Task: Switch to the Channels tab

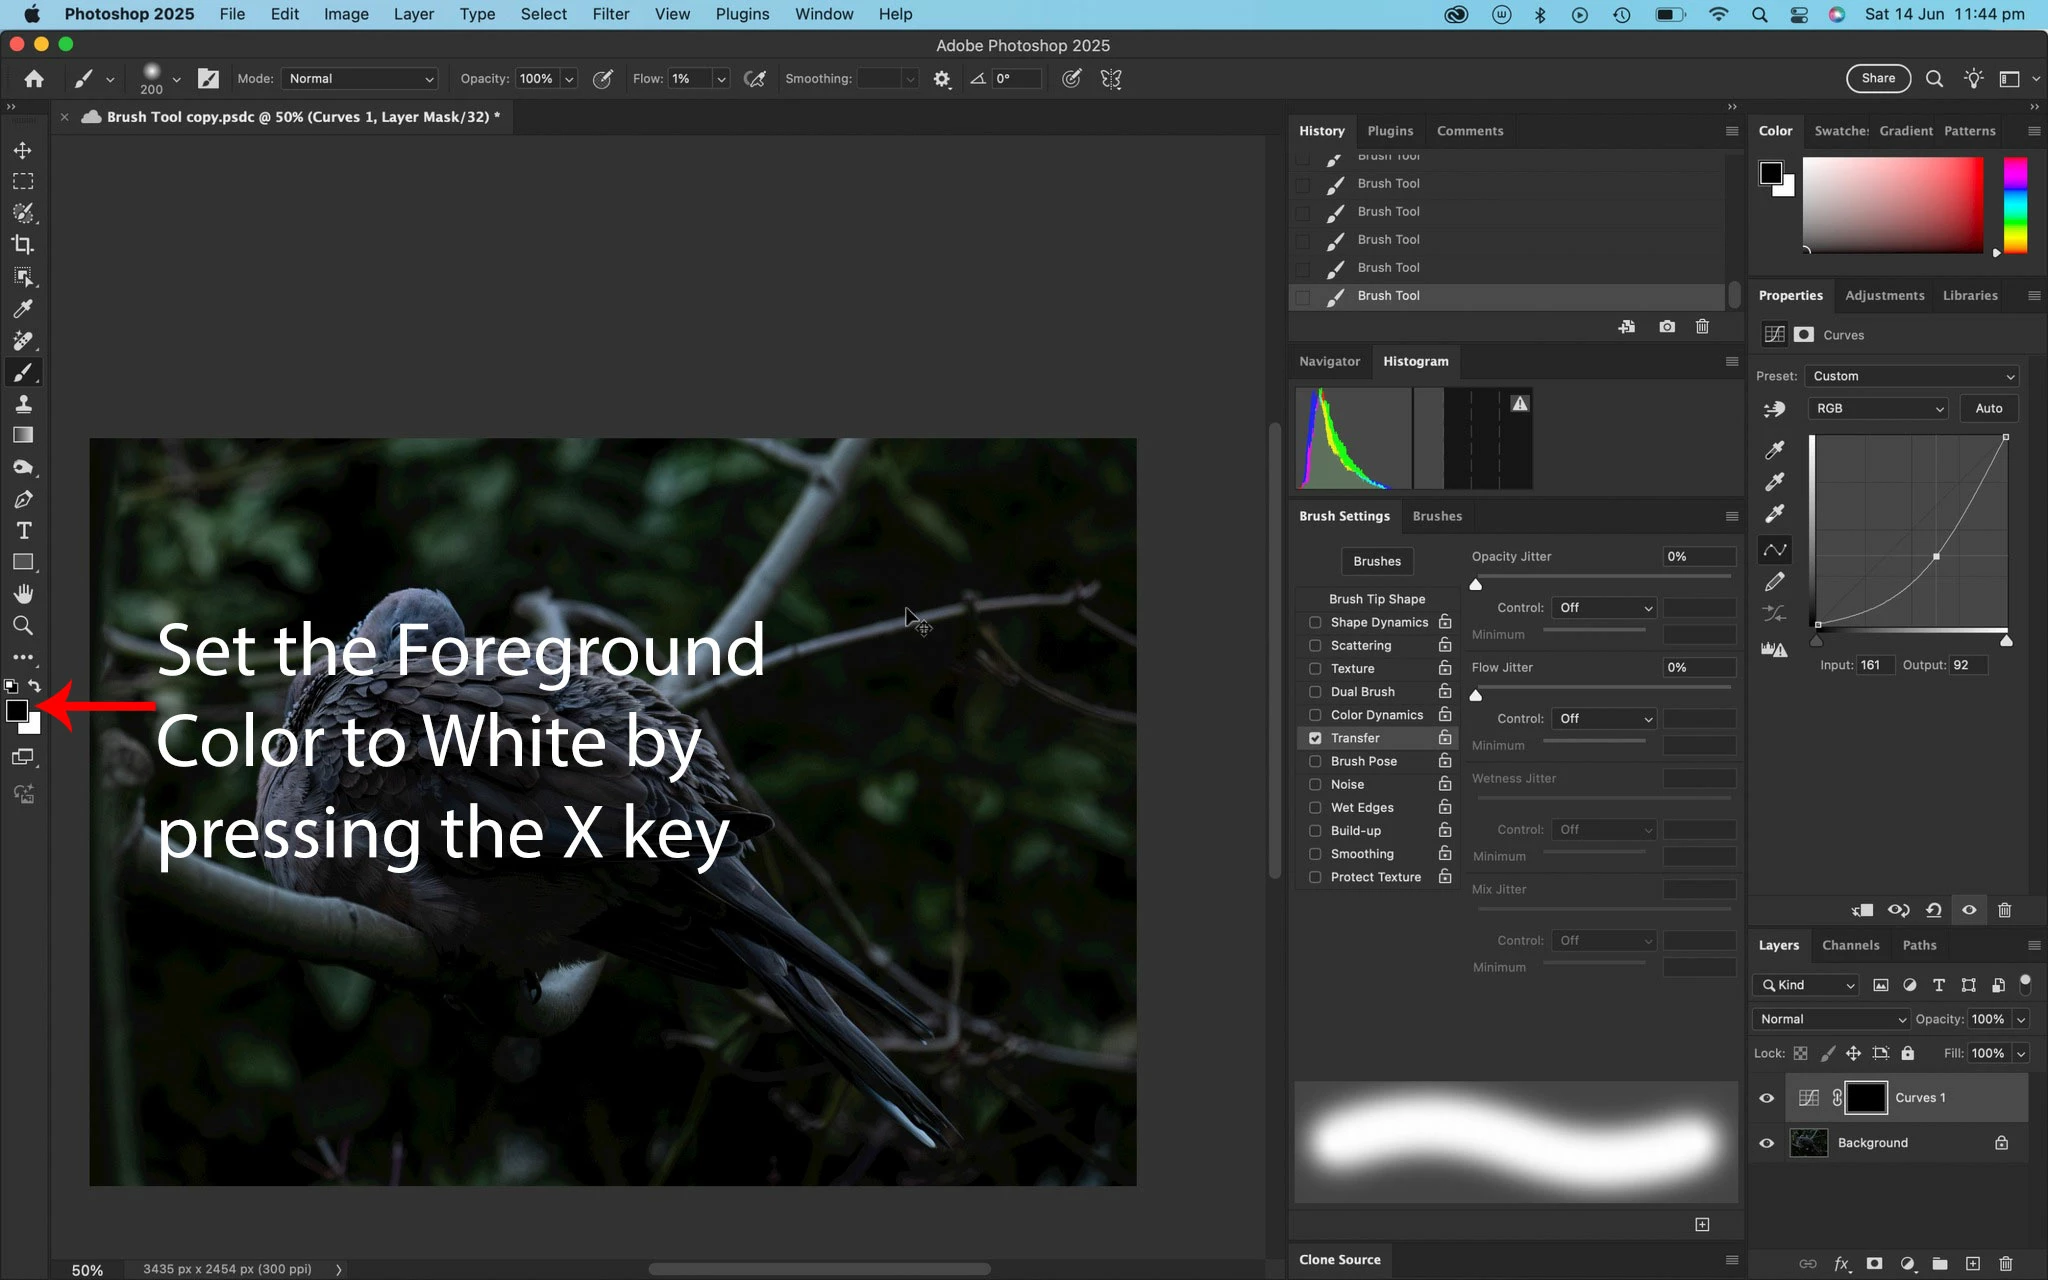Action: (x=1850, y=945)
